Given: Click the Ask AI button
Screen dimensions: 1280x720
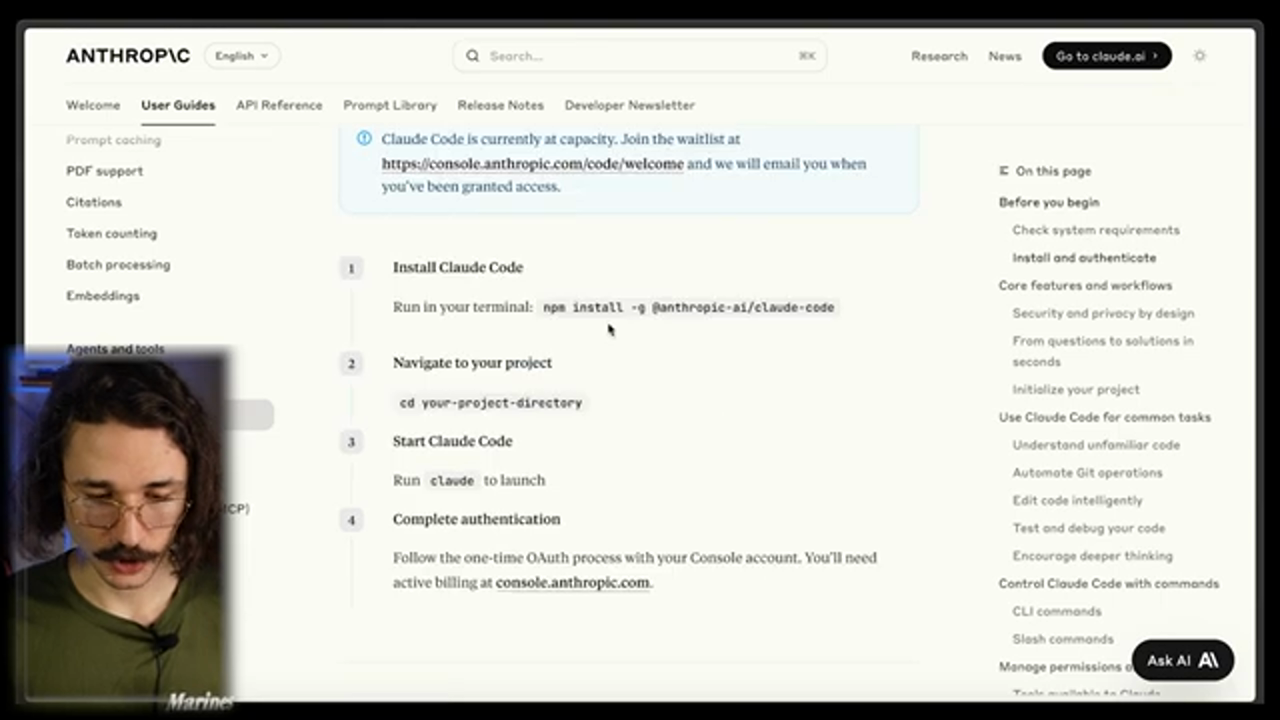Looking at the screenshot, I should (x=1183, y=660).
